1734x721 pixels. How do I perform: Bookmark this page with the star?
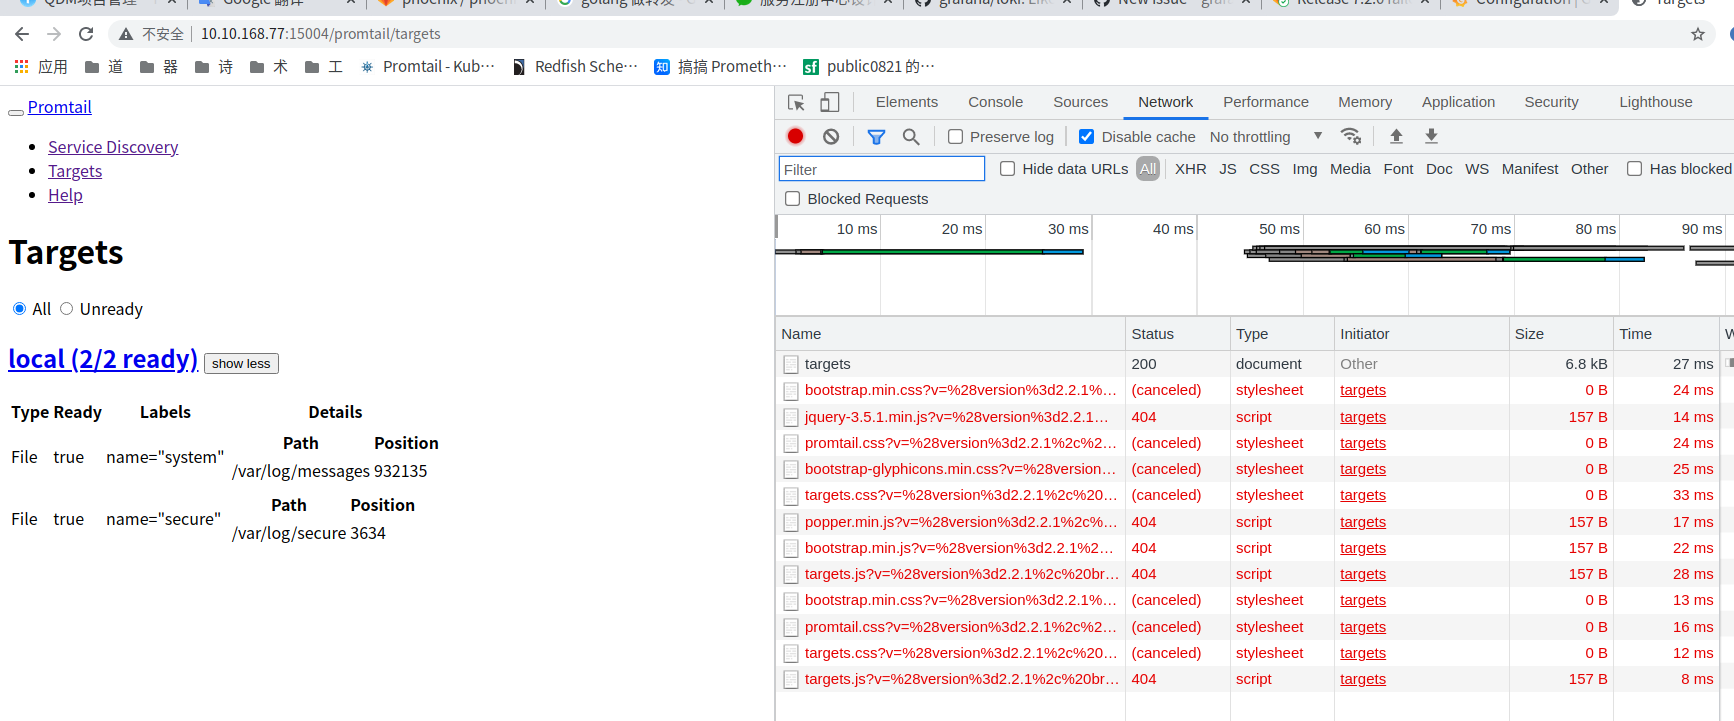[x=1698, y=34]
